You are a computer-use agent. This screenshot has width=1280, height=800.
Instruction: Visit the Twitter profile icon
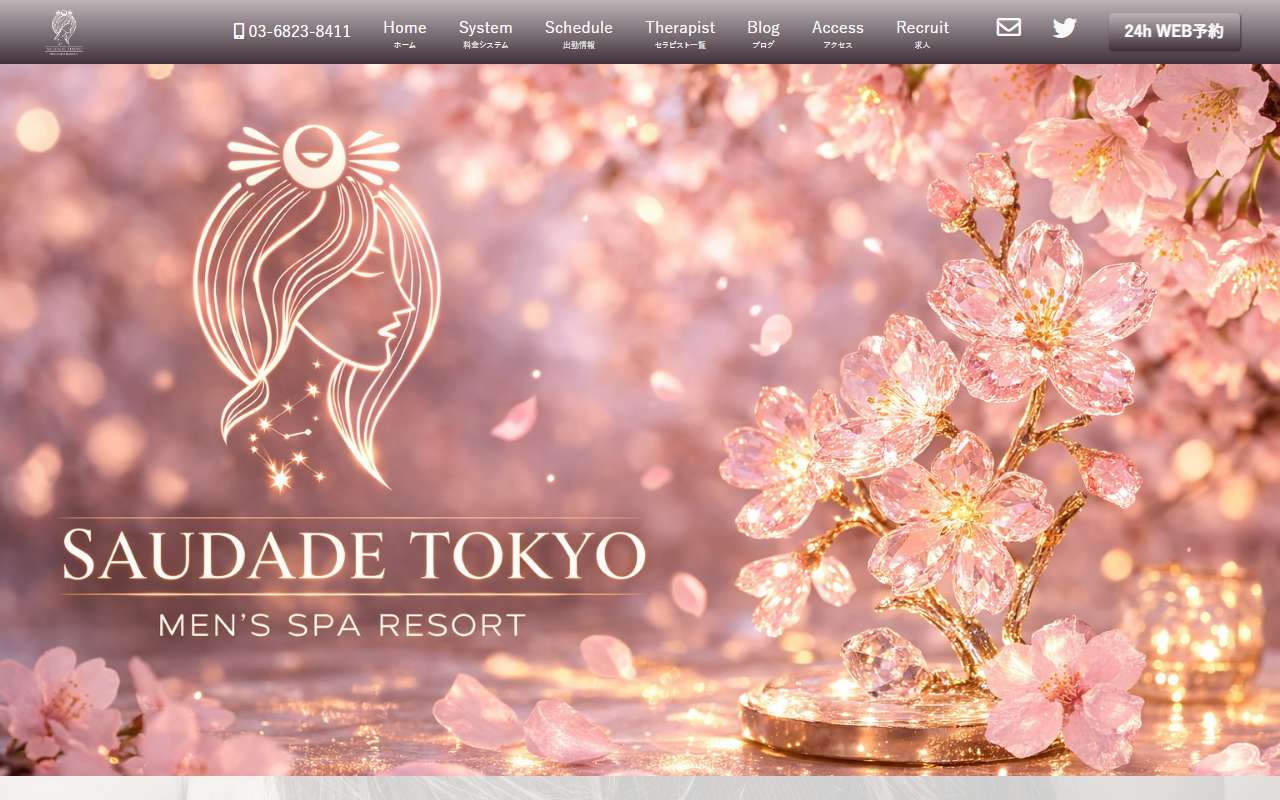(x=1064, y=28)
